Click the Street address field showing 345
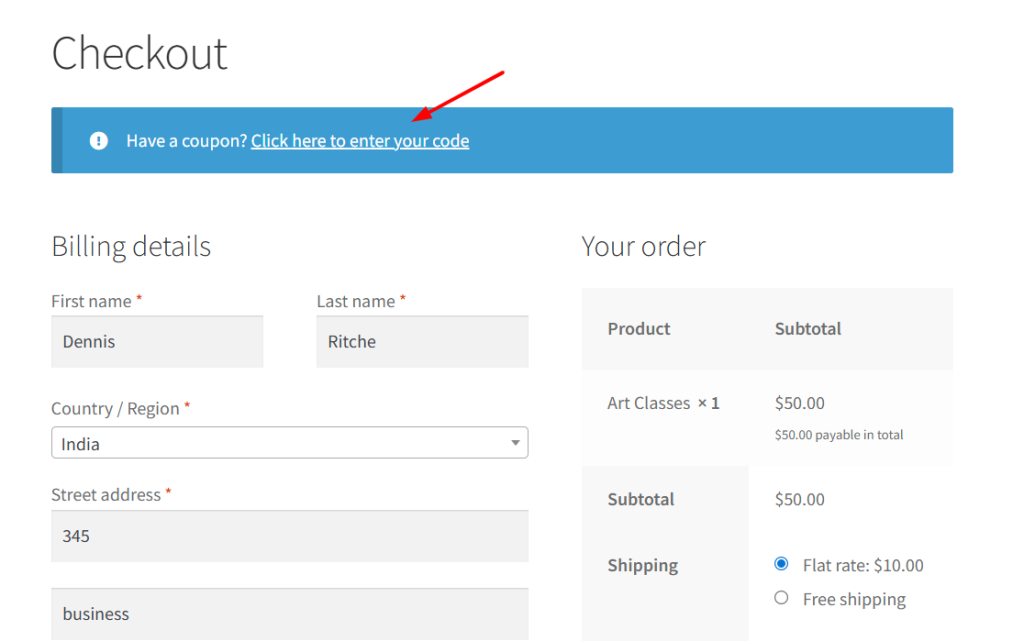The width and height of the screenshot is (1024, 641). 290,535
